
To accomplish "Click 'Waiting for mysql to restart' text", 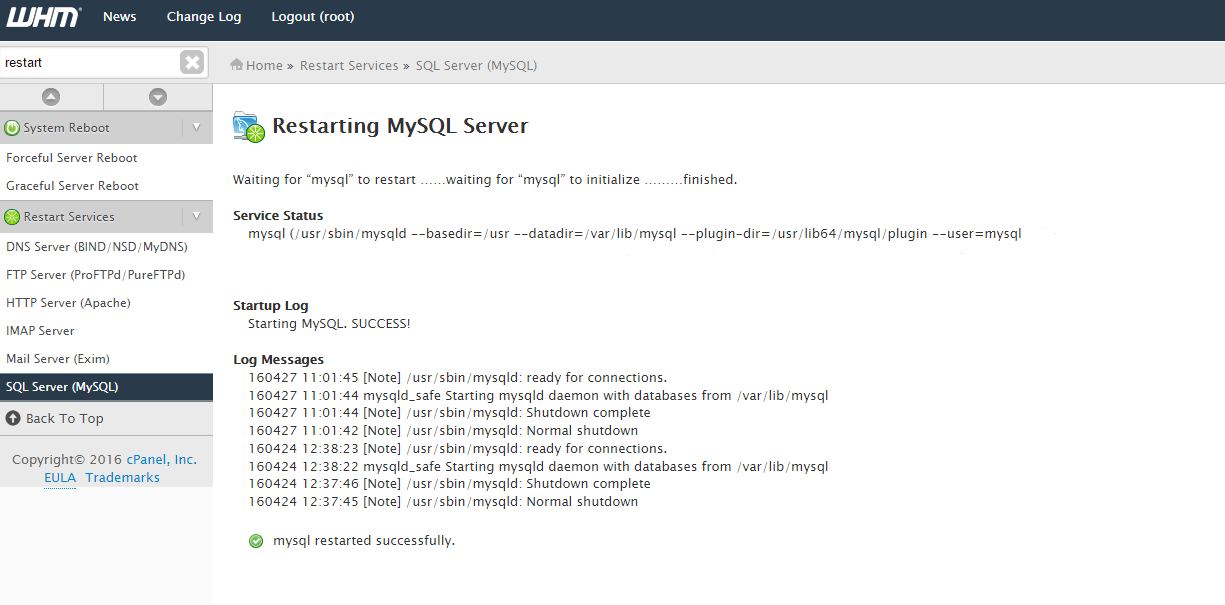I will point(485,180).
